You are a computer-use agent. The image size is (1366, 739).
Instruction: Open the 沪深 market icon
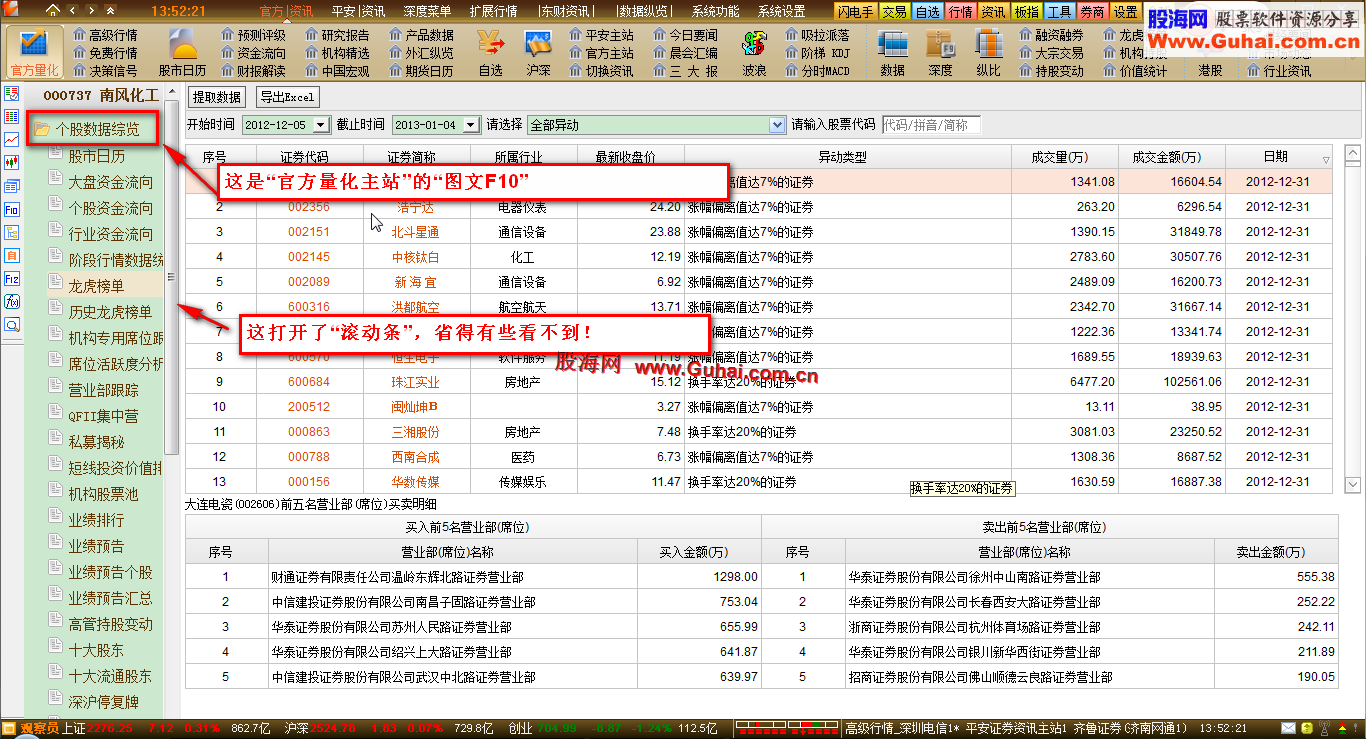[538, 53]
